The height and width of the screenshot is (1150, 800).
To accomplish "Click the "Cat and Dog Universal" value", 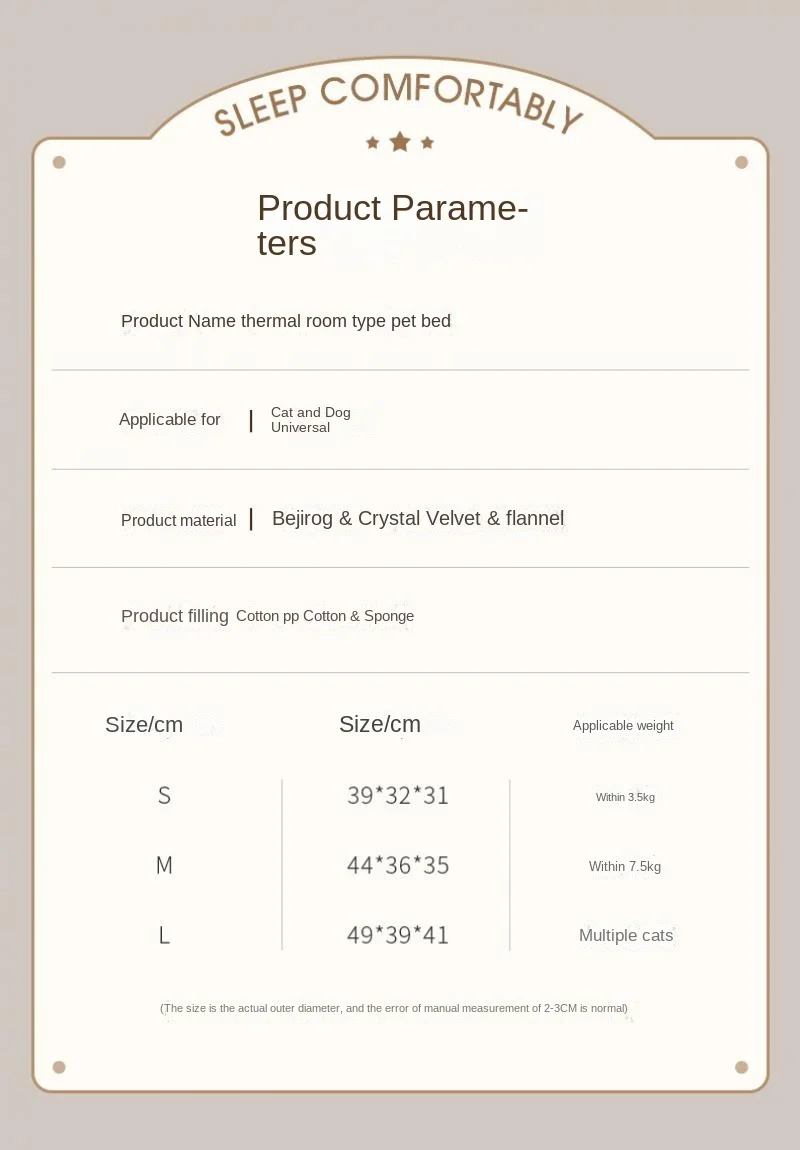I will pyautogui.click(x=310, y=420).
